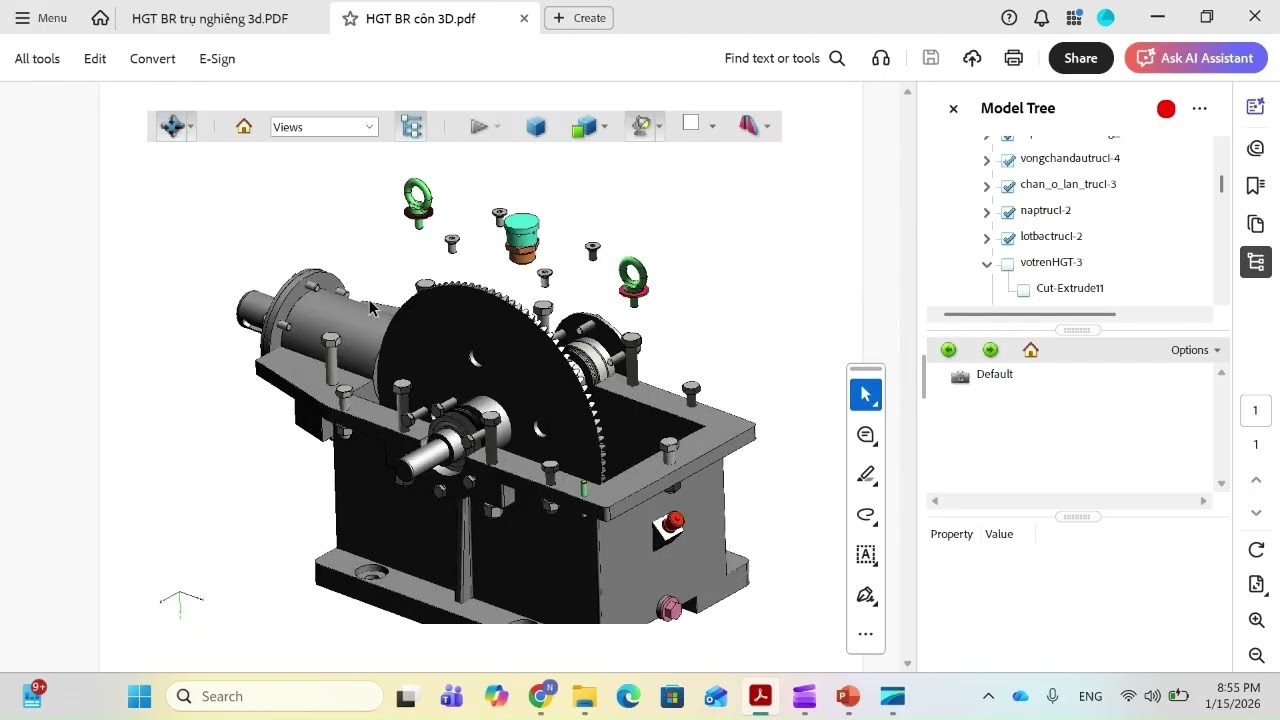1280x720 pixels.
Task: Click the Extra Lighting lamp icon
Action: [x=641, y=126]
